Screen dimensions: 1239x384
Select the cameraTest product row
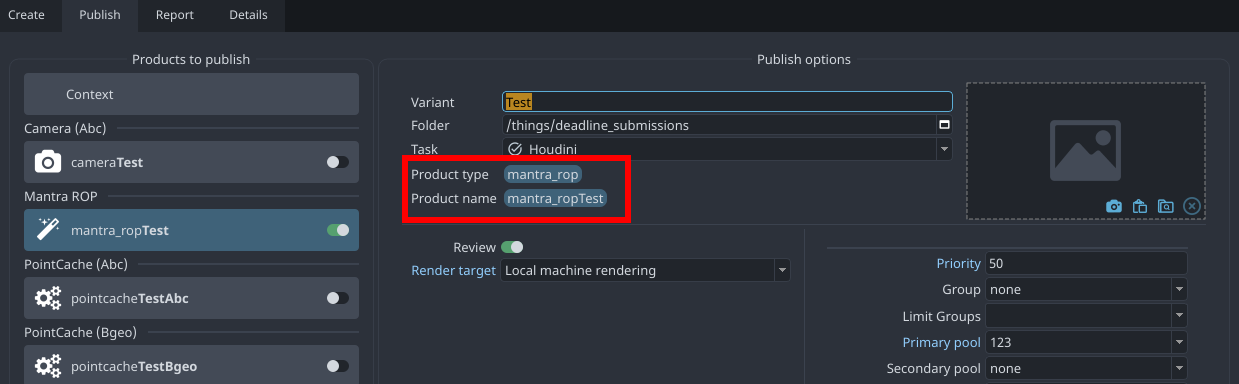pyautogui.click(x=191, y=162)
